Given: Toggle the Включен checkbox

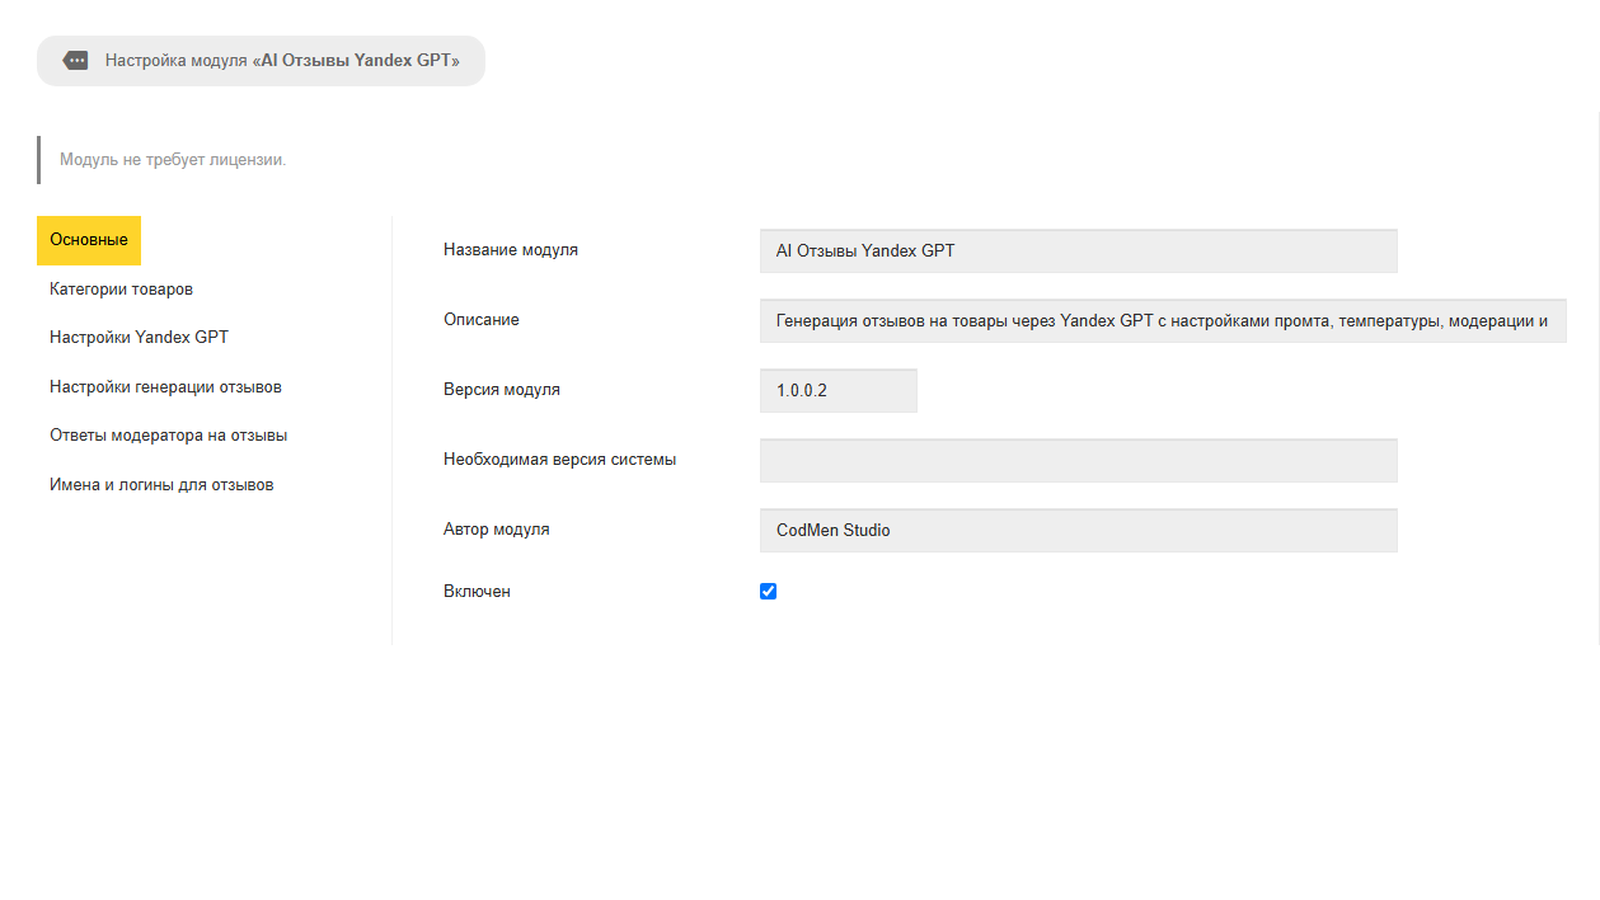Looking at the screenshot, I should 768,591.
